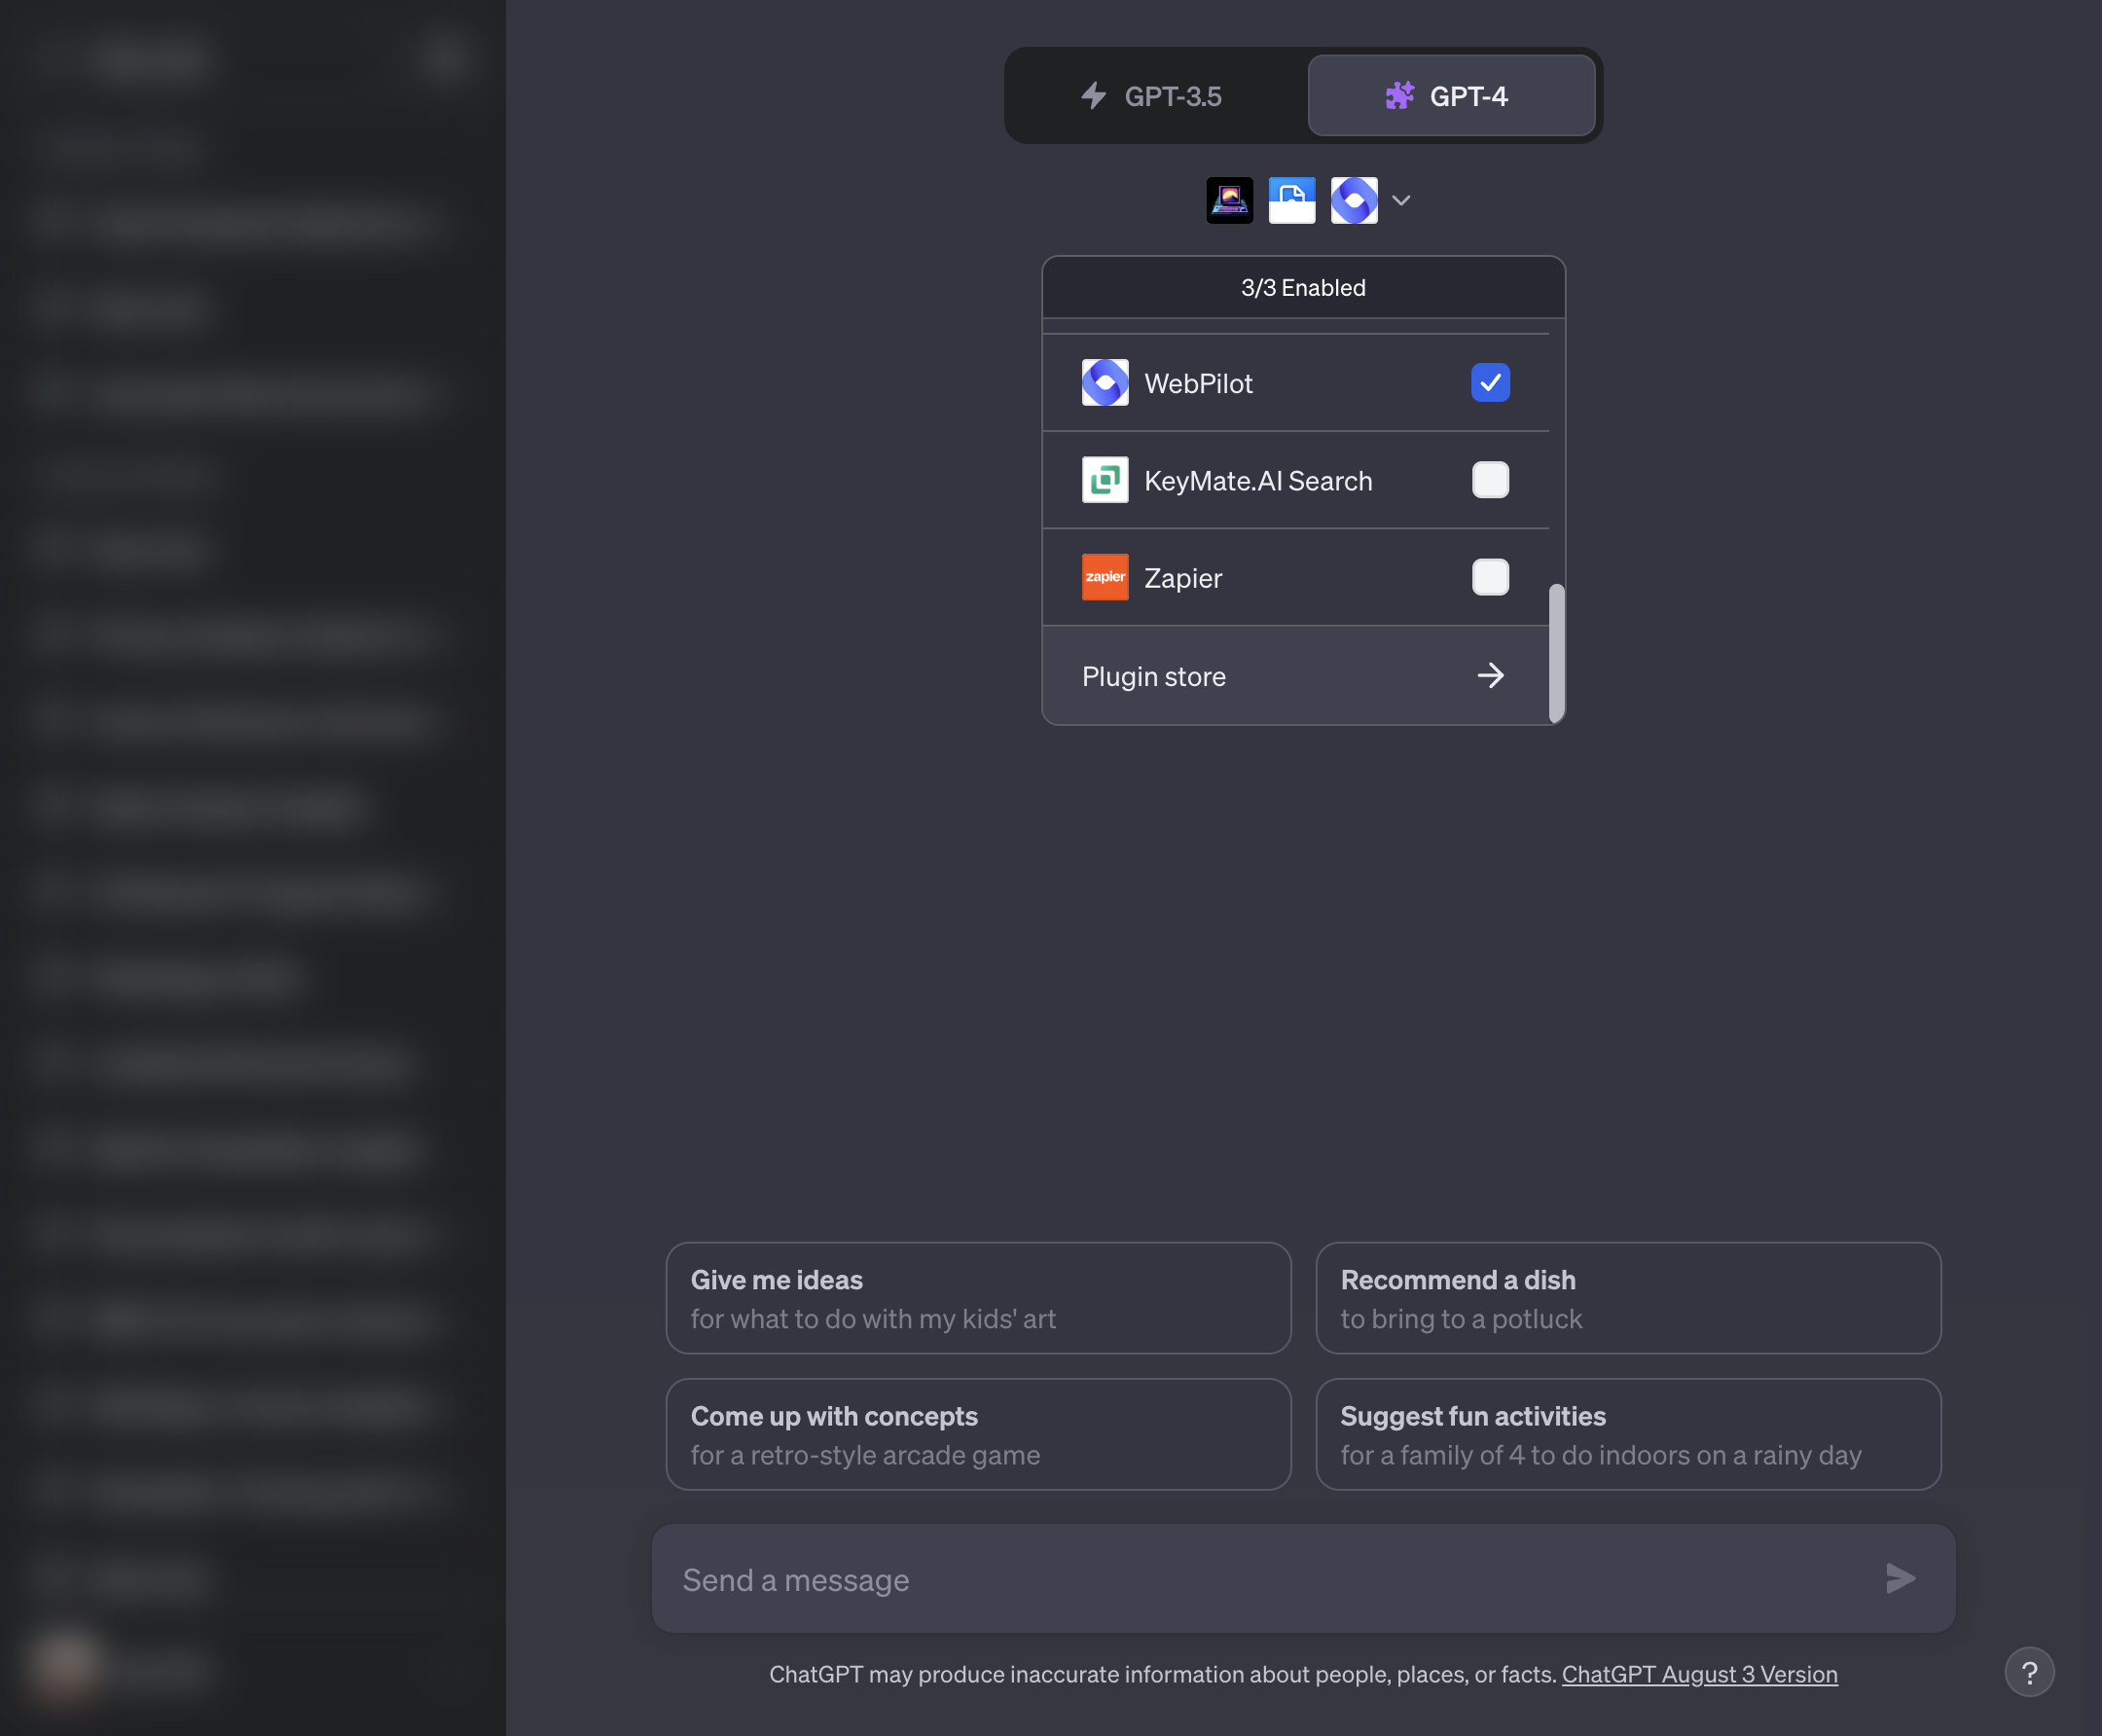The image size is (2102, 1736).
Task: Click the purple puzzle piece plugin icon
Action: coord(1400,96)
